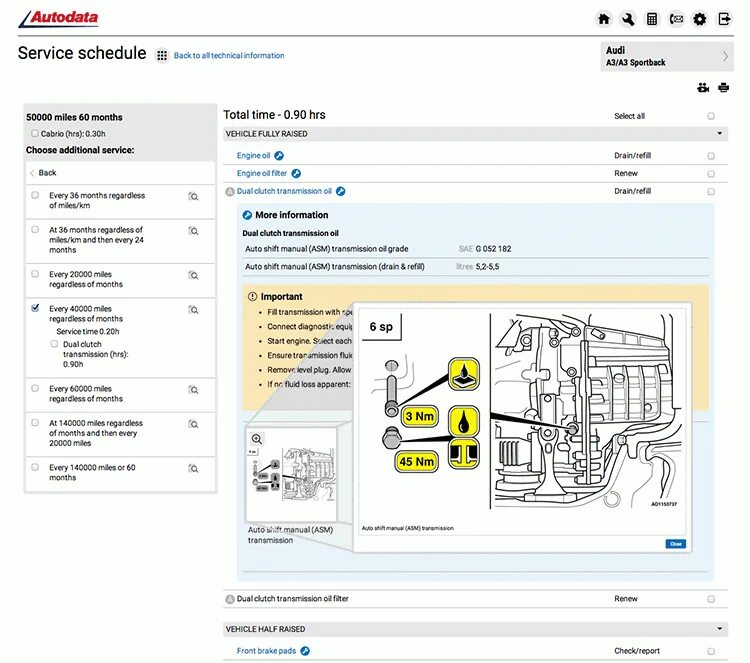Toggle info icon beside Dual clutch transmission oil
Viewport: 750px width, 663px height.
(x=341, y=191)
